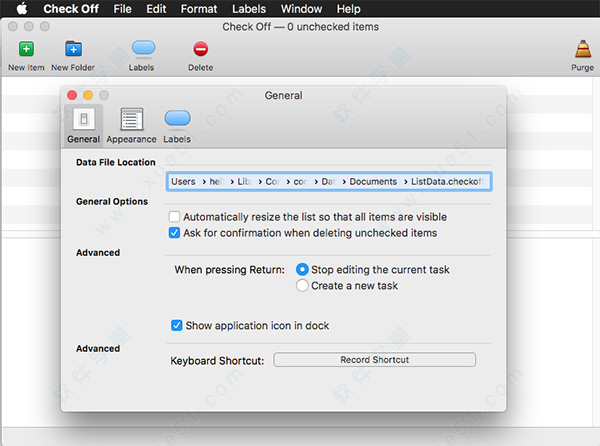Viewport: 600px width, 446px height.
Task: Click ListData.checkoff in the path bar
Action: pyautogui.click(x=447, y=181)
